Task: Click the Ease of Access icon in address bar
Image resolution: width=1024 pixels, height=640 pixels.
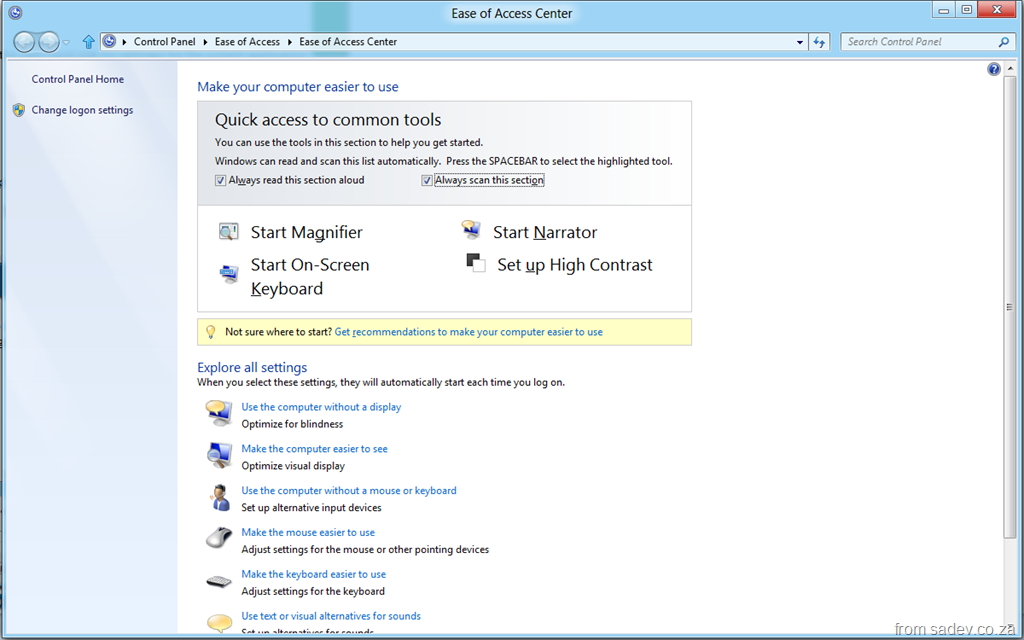Action: tap(110, 41)
